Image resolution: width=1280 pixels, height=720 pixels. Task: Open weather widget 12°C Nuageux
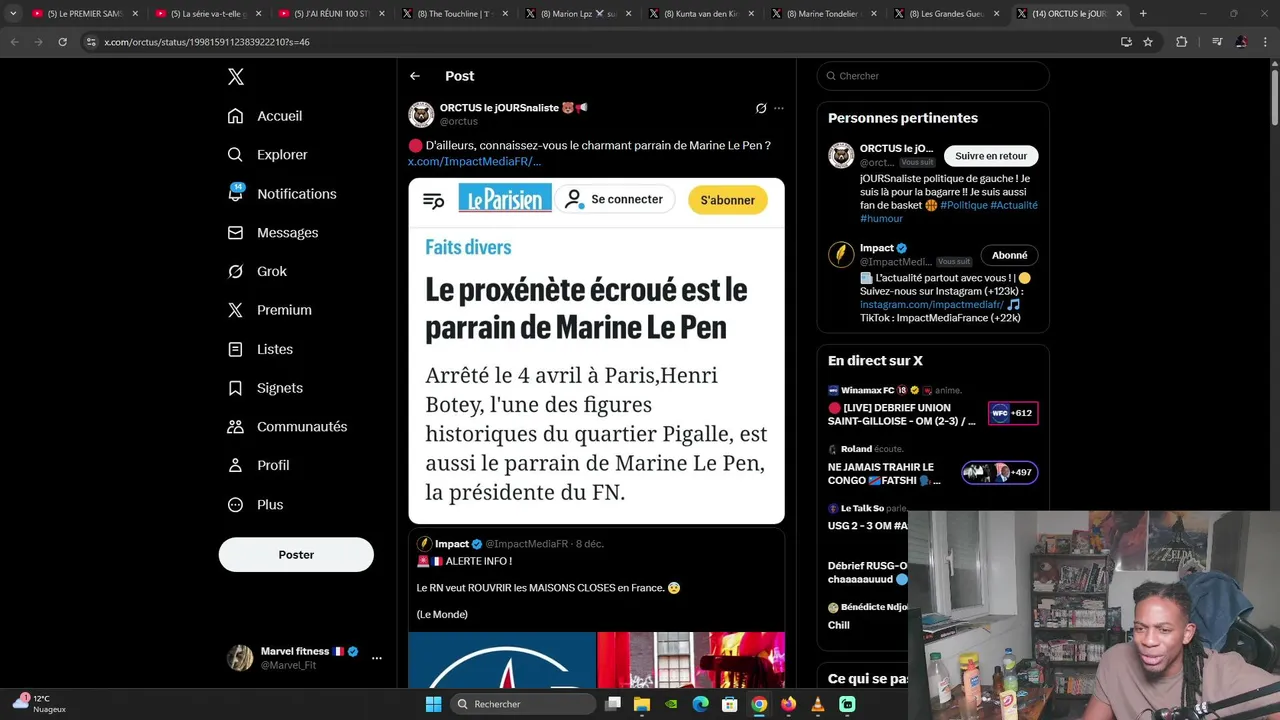[x=40, y=704]
